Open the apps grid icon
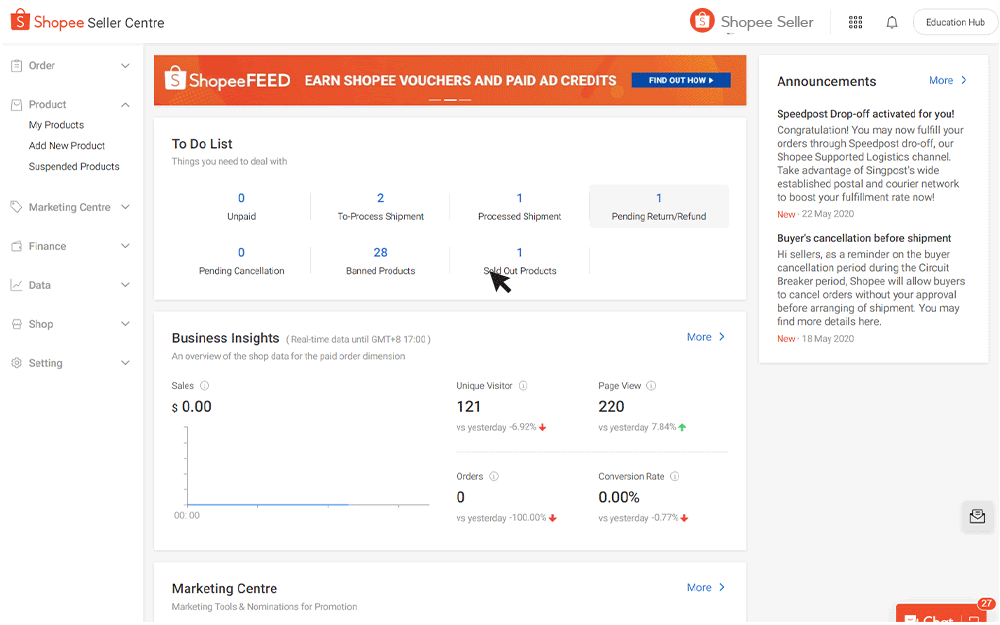This screenshot has width=1000, height=625. click(x=855, y=22)
